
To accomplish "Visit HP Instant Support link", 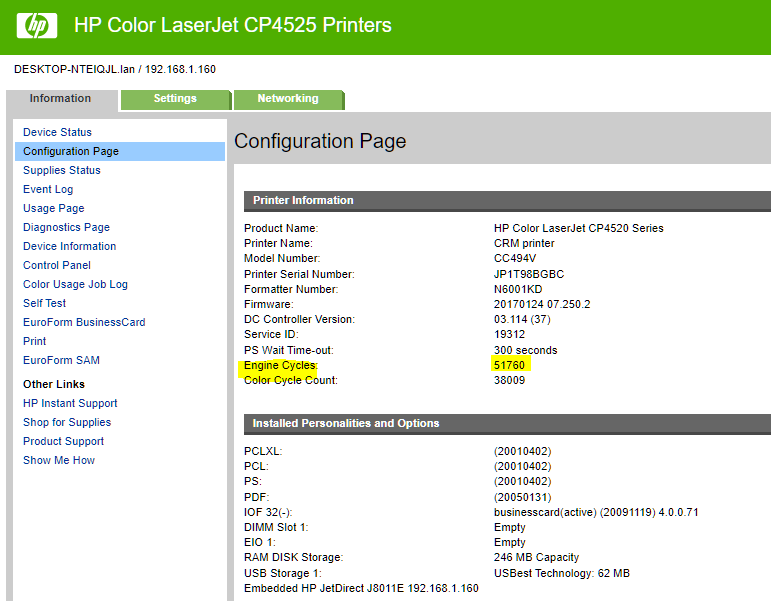I will (x=70, y=403).
